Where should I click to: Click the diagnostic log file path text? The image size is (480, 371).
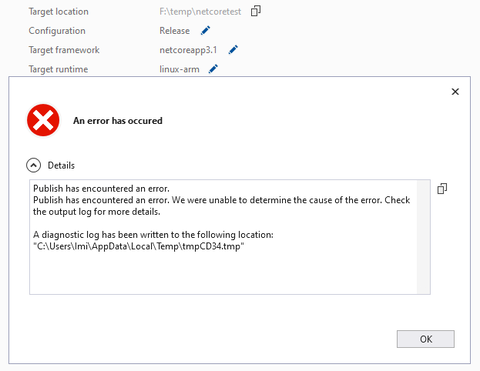point(139,246)
